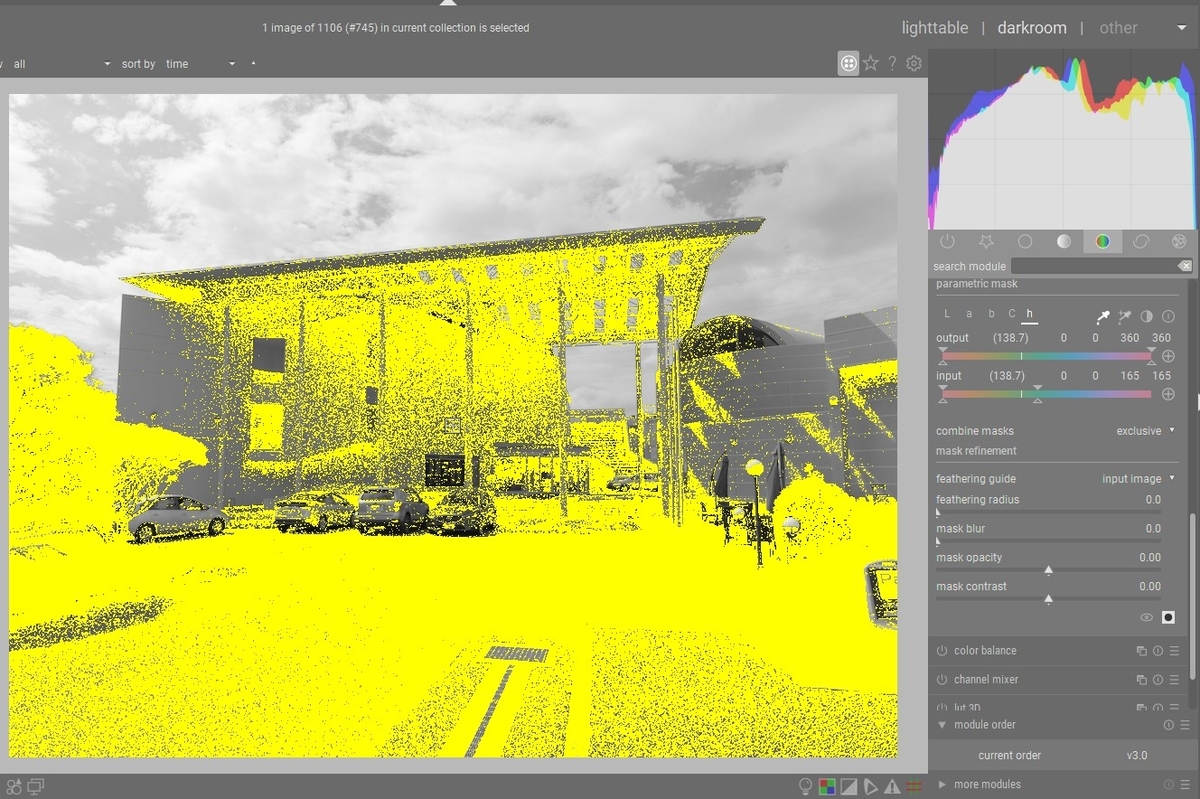The height and width of the screenshot is (799, 1200).
Task: Open the sort by time dropdown
Action: pyautogui.click(x=200, y=64)
